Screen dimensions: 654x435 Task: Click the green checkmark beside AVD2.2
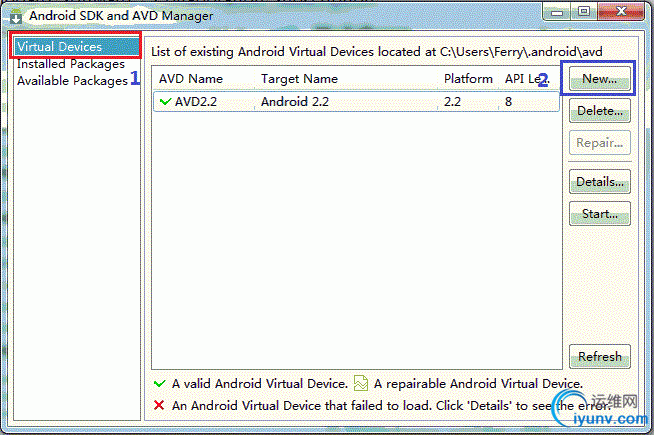(x=165, y=101)
